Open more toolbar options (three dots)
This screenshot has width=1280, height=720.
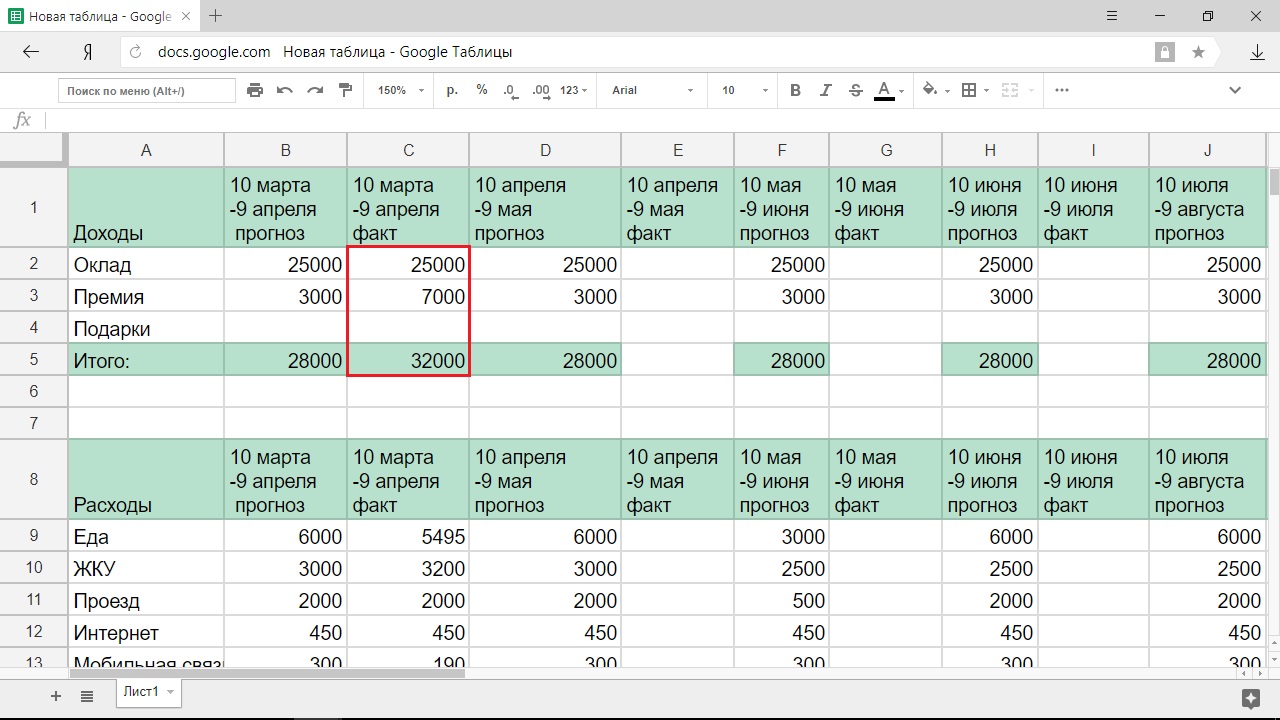click(1062, 90)
